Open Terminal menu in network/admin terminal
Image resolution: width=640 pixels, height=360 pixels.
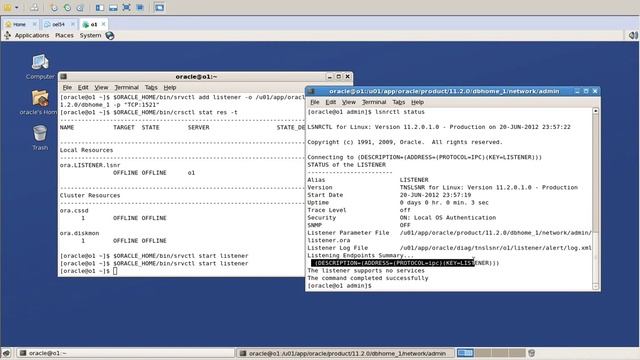(374, 102)
